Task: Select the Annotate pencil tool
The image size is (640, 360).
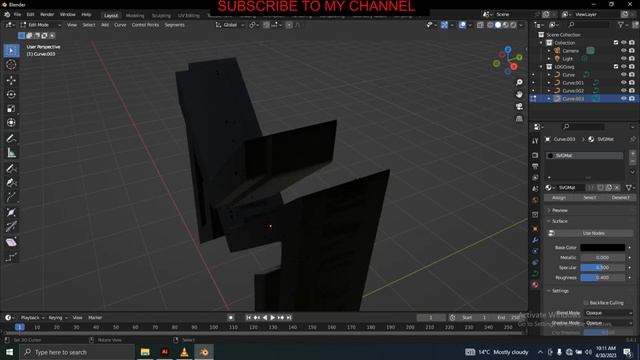Action: (x=11, y=138)
